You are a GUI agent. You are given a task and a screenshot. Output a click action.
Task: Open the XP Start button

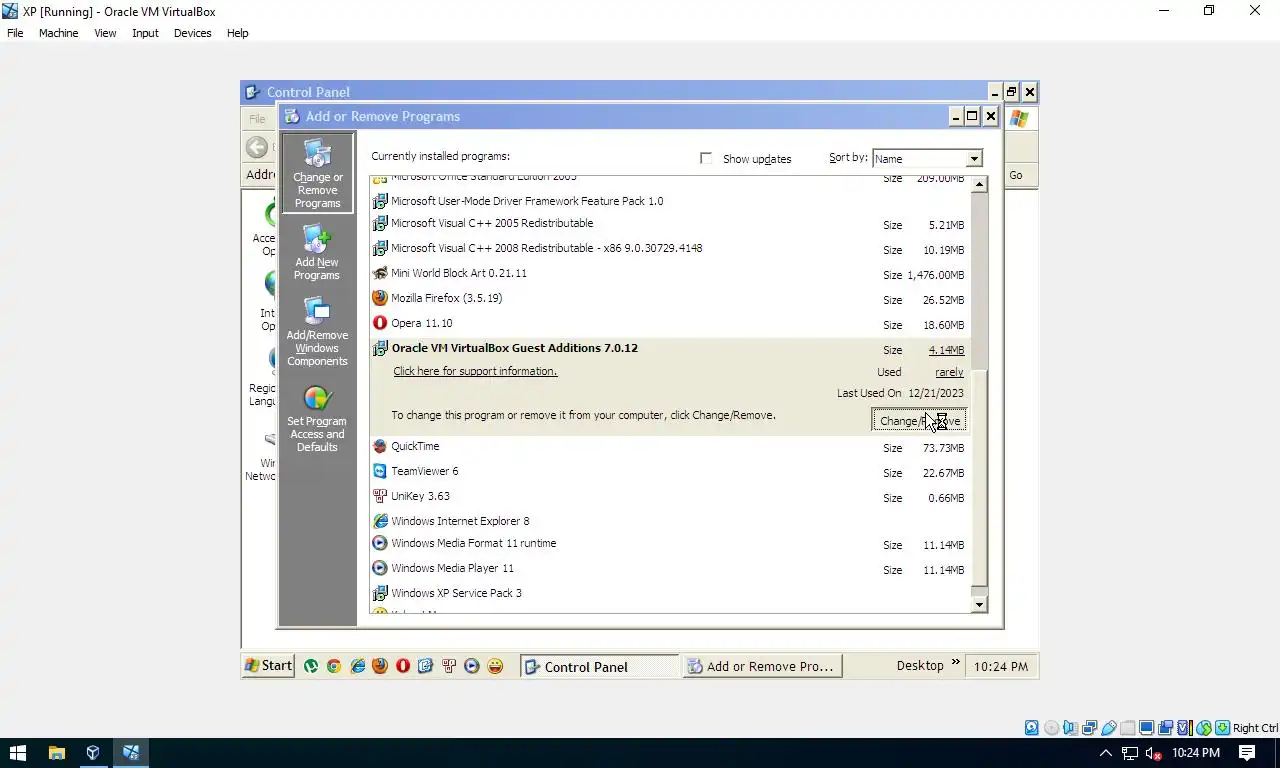[x=268, y=666]
